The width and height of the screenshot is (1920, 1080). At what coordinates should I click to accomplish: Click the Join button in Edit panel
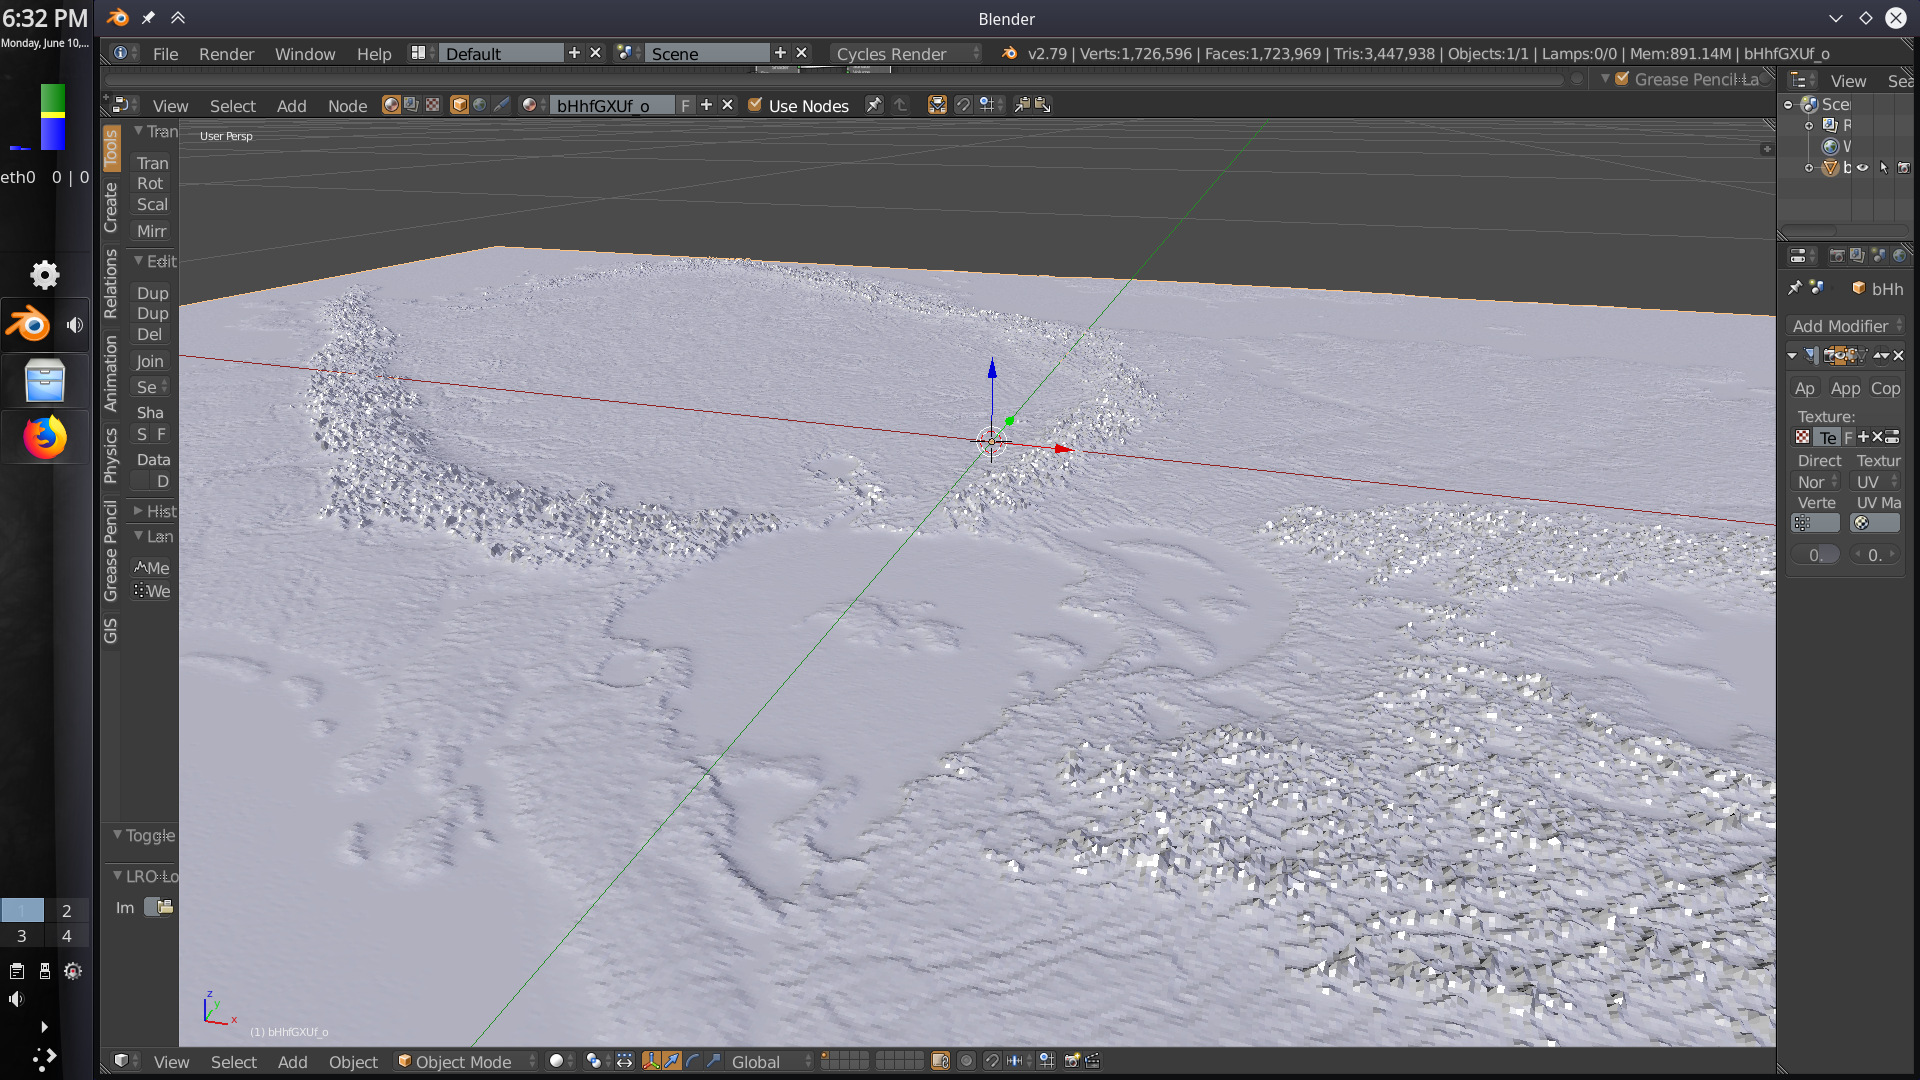click(x=151, y=361)
